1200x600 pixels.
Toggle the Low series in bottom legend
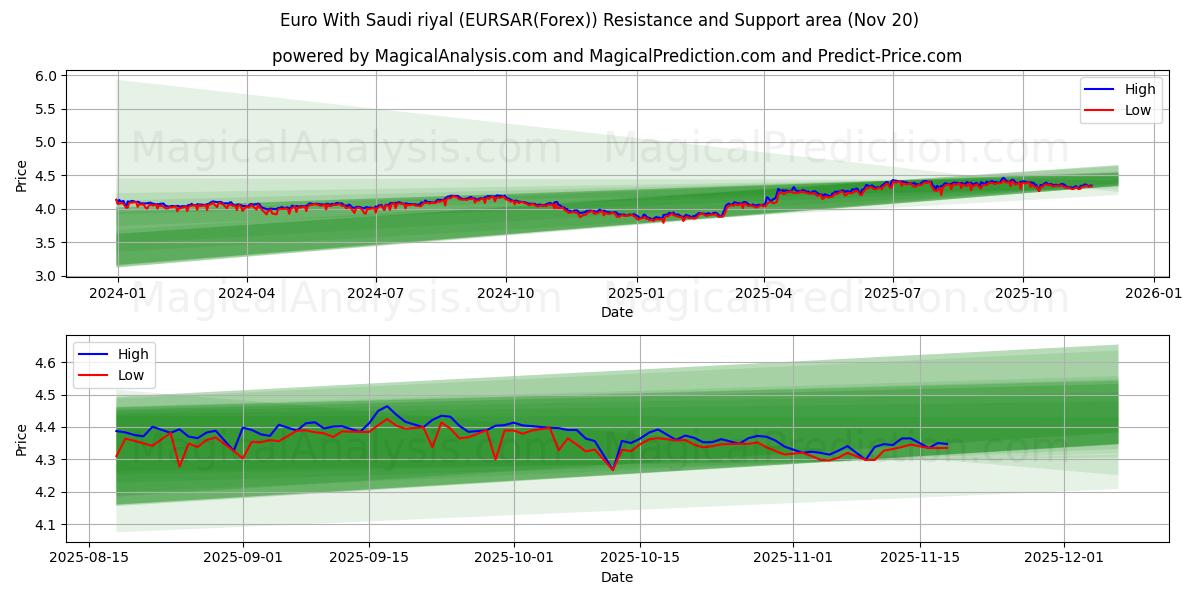[133, 375]
